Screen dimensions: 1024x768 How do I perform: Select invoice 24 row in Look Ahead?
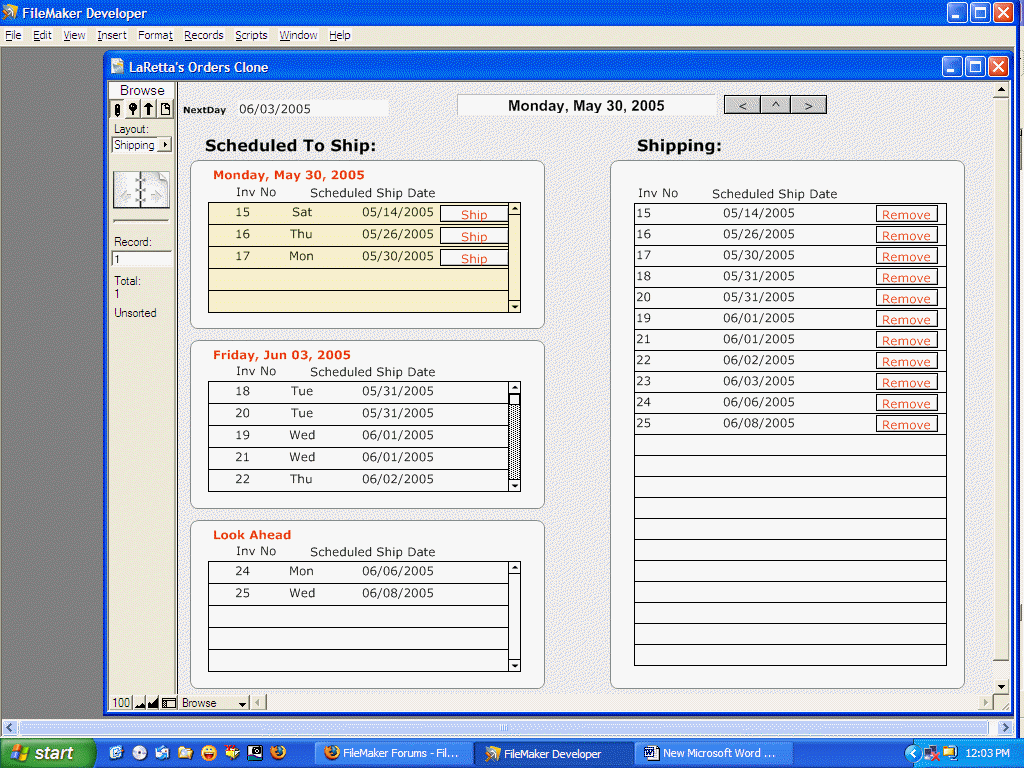point(358,571)
